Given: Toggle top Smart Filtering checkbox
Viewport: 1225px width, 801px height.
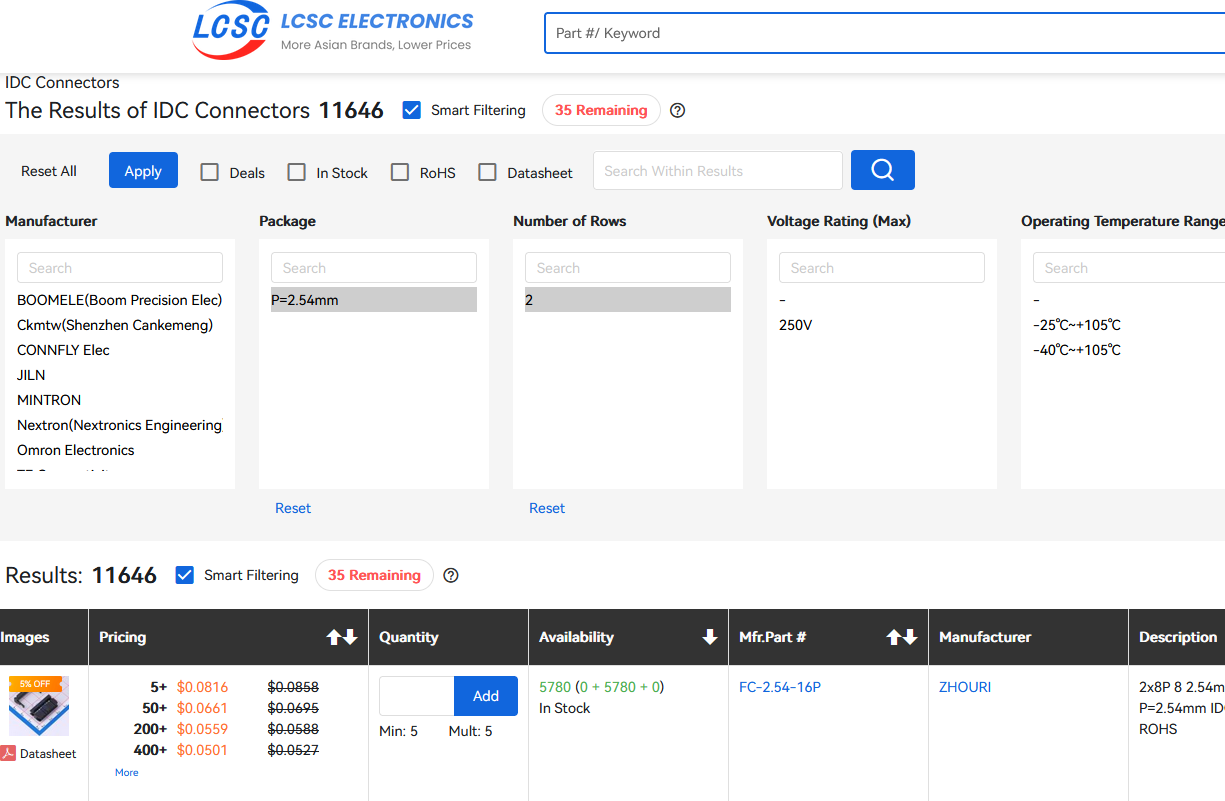Looking at the screenshot, I should tap(411, 110).
